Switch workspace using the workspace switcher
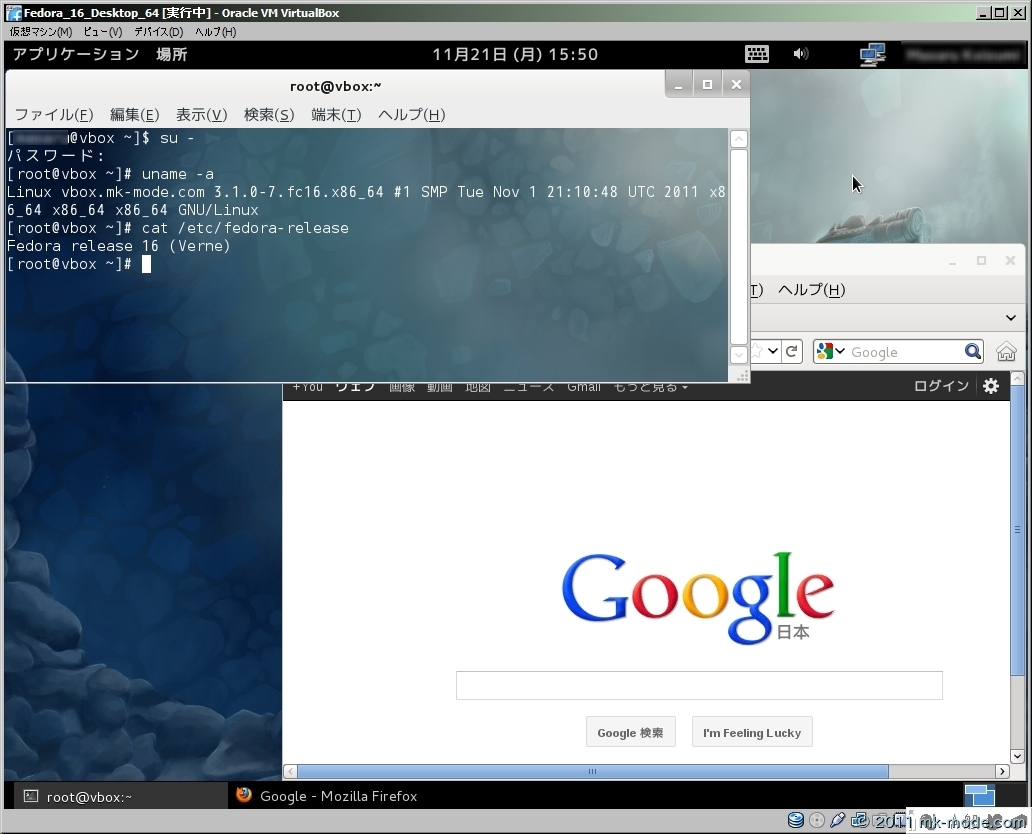The width and height of the screenshot is (1032, 834). [x=979, y=796]
